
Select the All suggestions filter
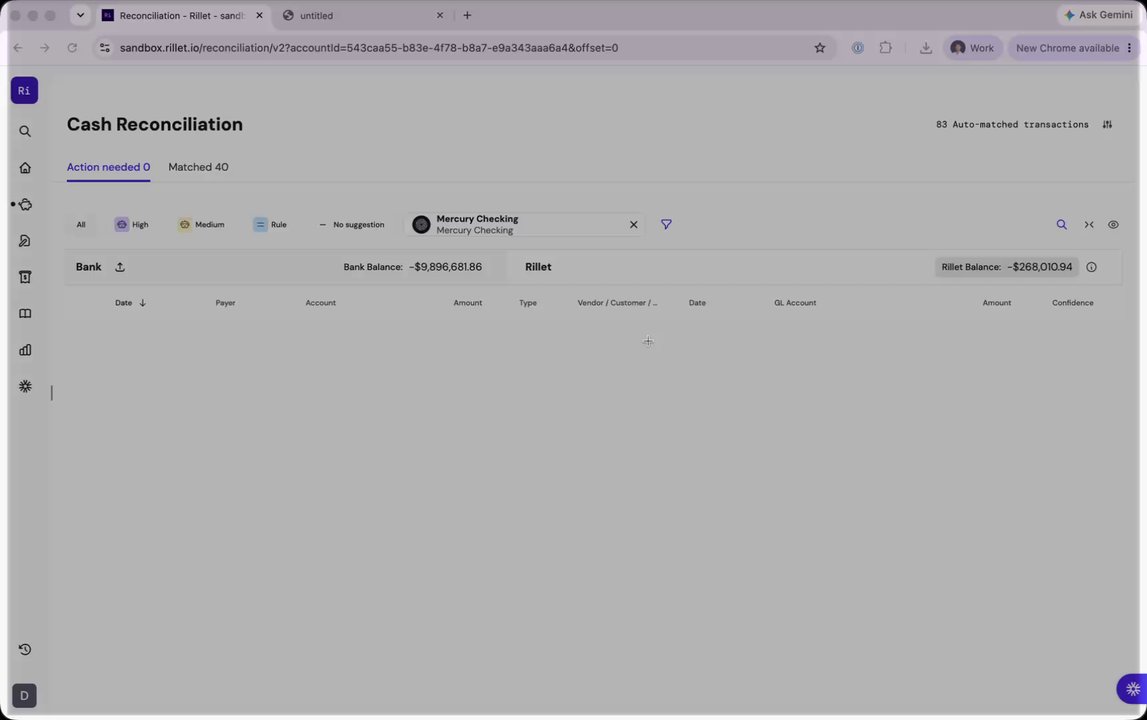[81, 225]
